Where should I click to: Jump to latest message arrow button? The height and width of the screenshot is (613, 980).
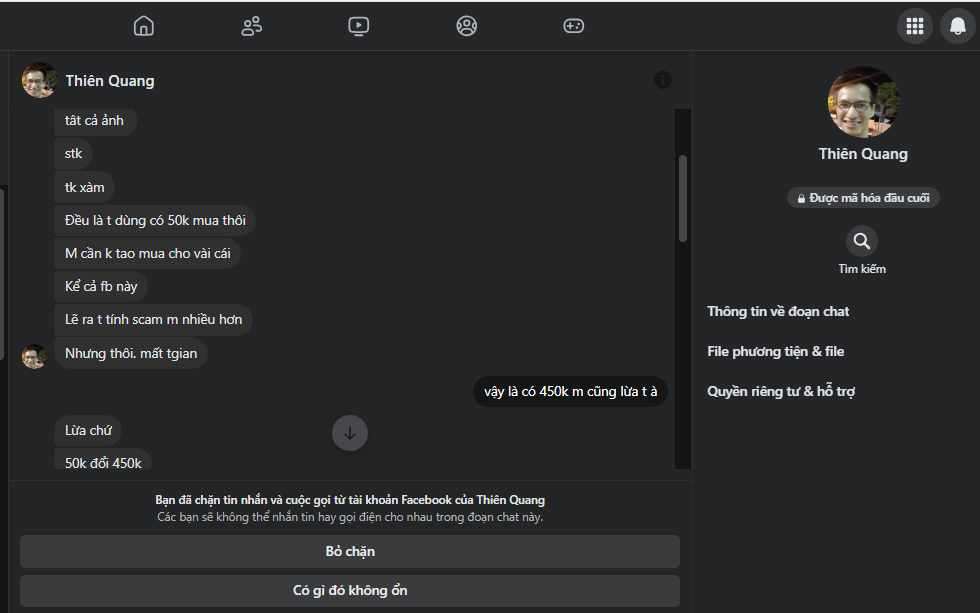[350, 433]
